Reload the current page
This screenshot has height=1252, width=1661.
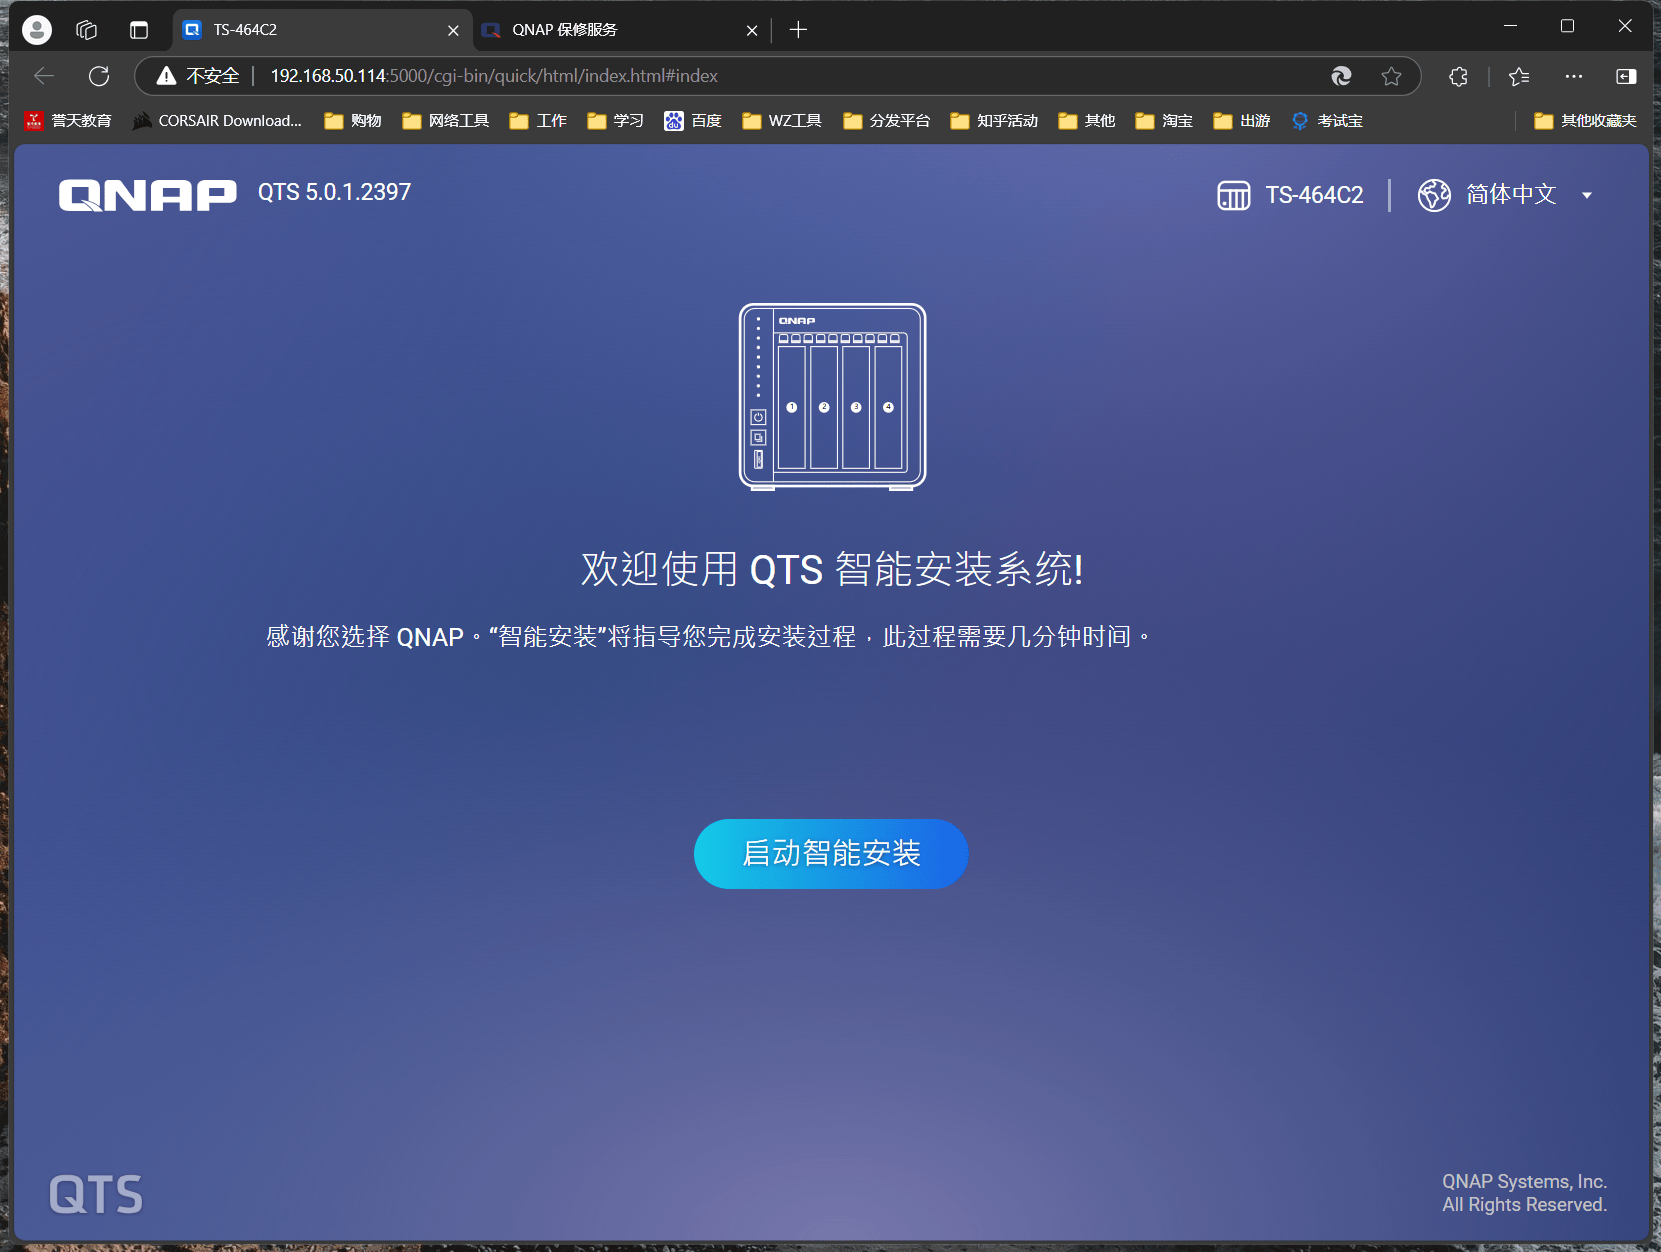pos(99,76)
